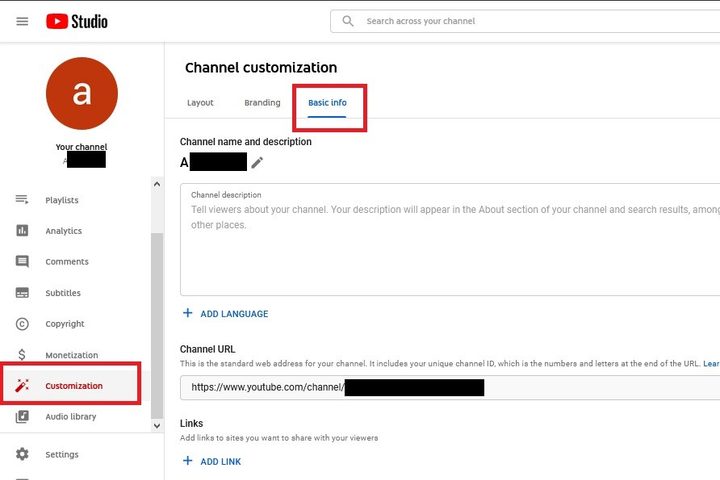Click inside the Channel description box
The image size is (720, 480).
click(450, 239)
